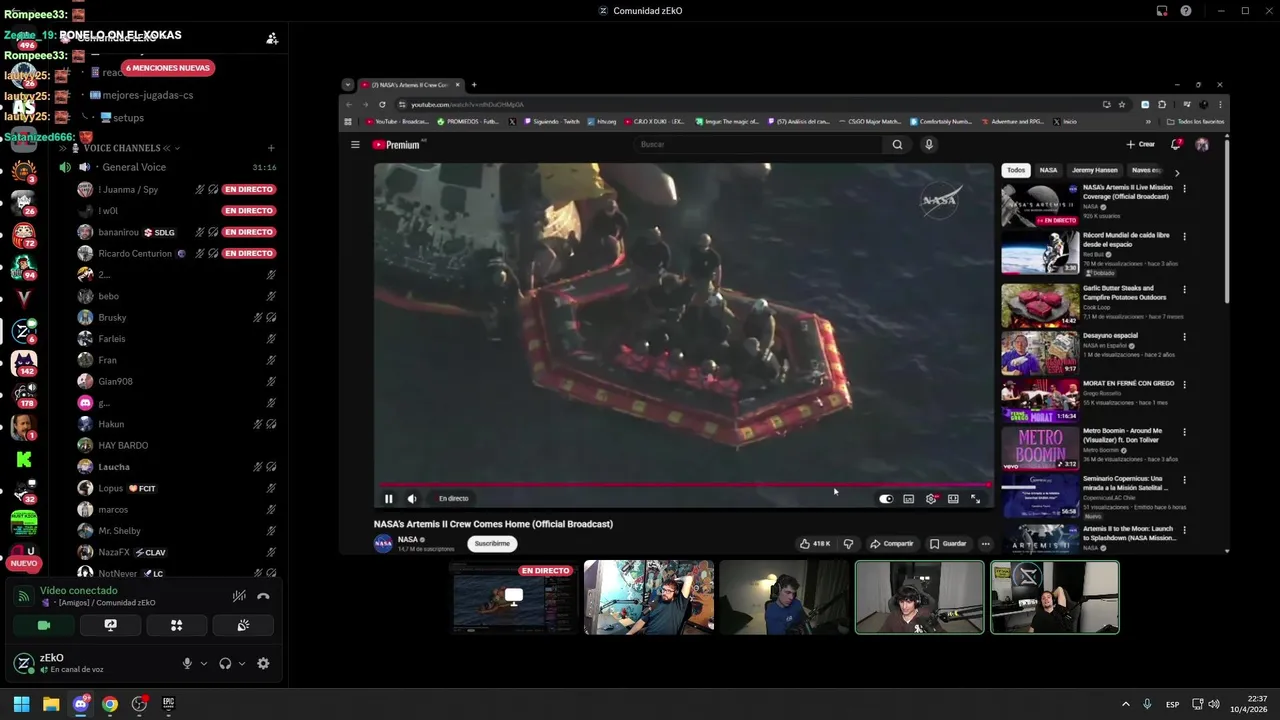Open members list icon in channel header
This screenshot has height=720, width=1280.
point(272,38)
